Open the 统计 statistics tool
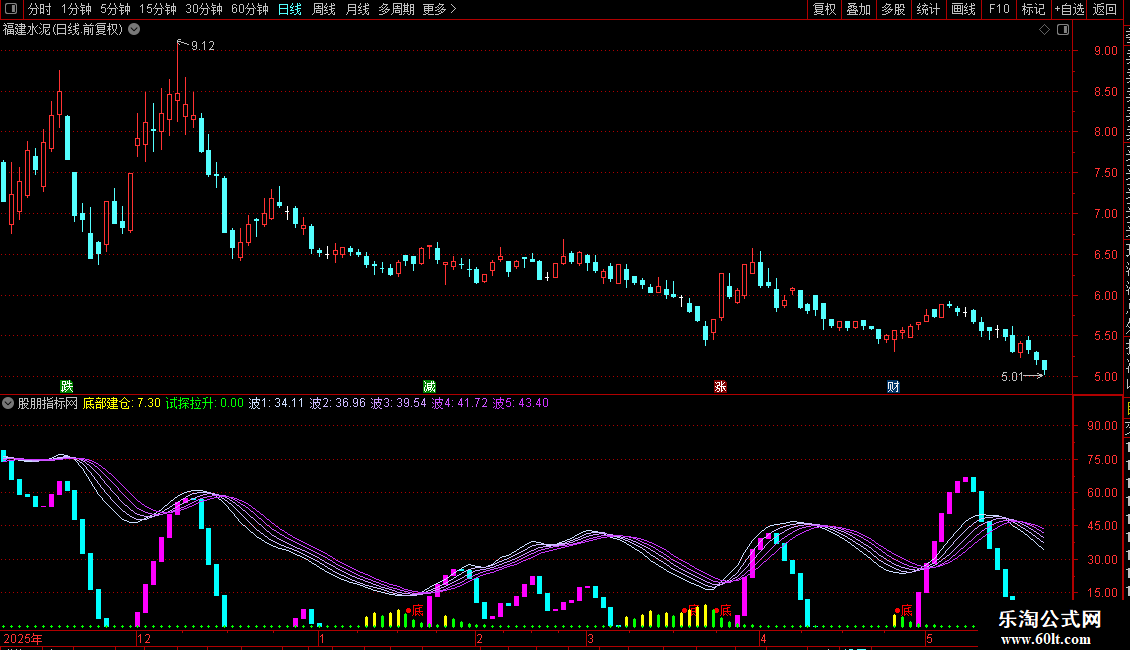The image size is (1130, 650). click(x=927, y=9)
